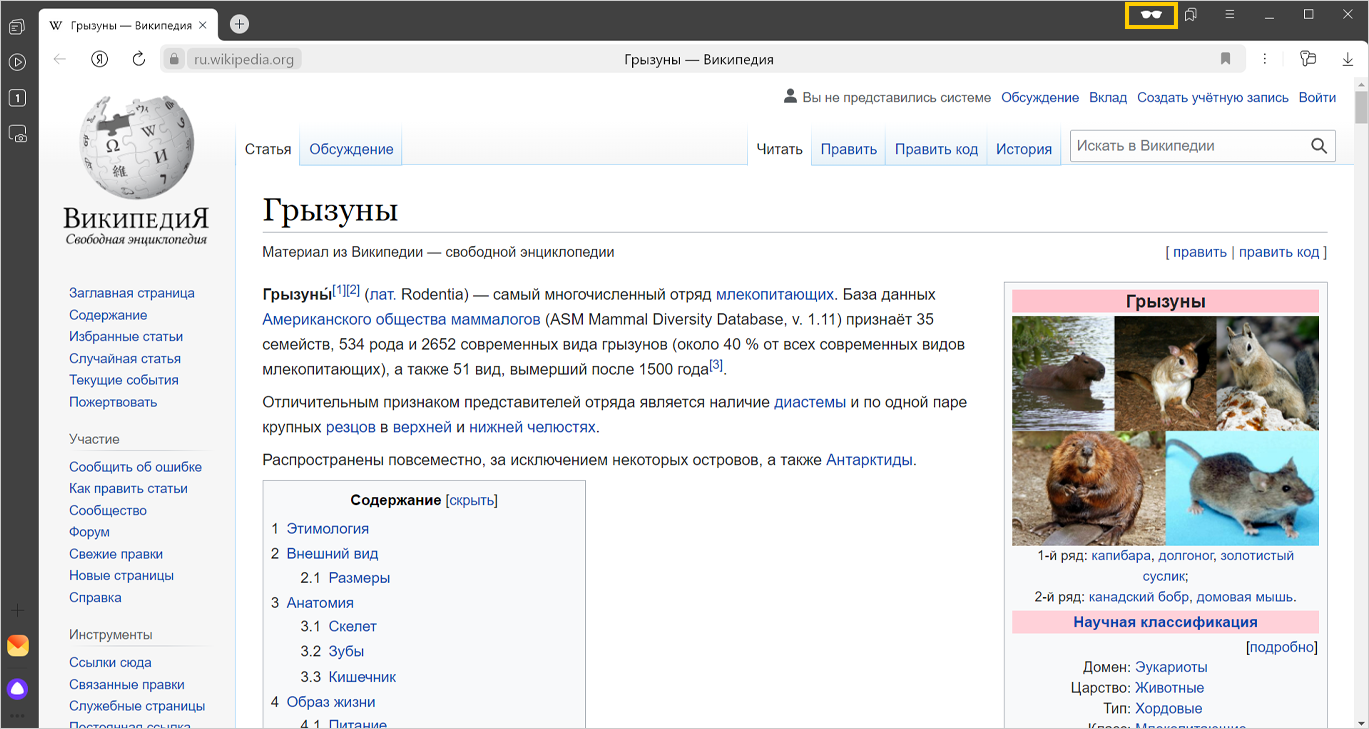
Task: Bookmark this page in address bar
Action: pyautogui.click(x=1225, y=59)
